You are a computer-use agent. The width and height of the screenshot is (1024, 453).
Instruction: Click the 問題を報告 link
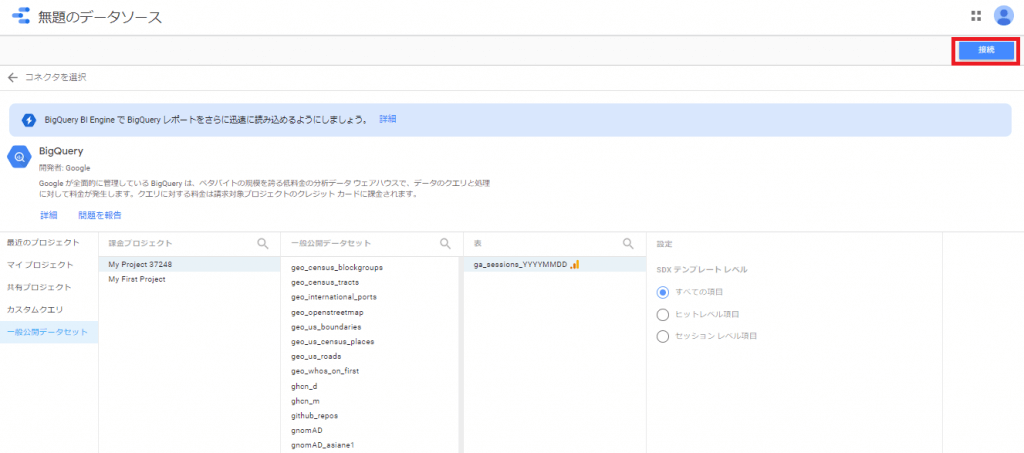[99, 215]
